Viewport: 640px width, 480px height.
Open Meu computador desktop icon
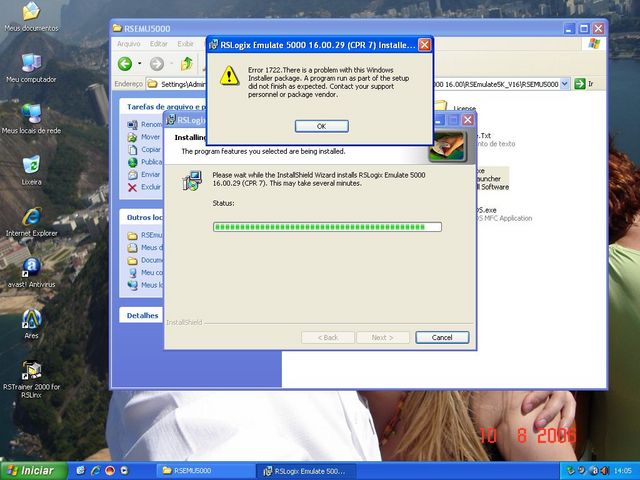click(x=31, y=68)
